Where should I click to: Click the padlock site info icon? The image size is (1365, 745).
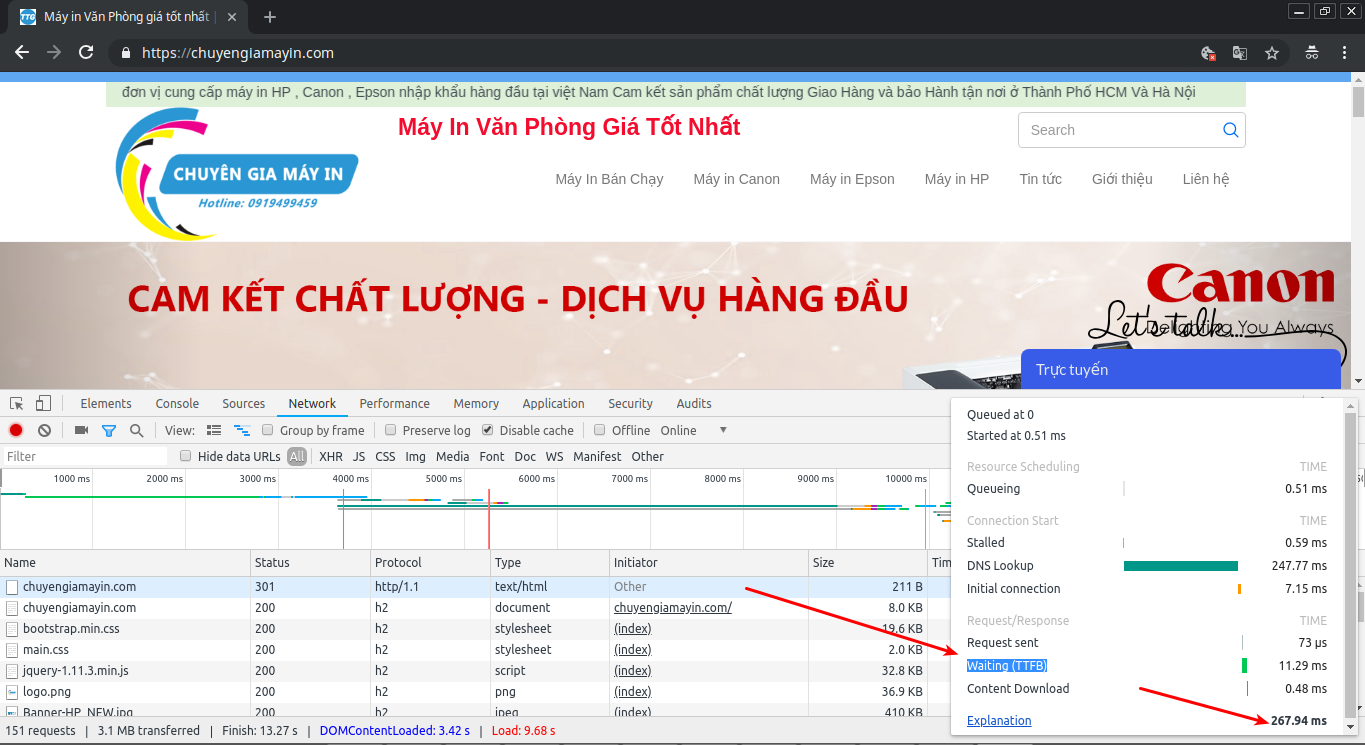[x=125, y=53]
